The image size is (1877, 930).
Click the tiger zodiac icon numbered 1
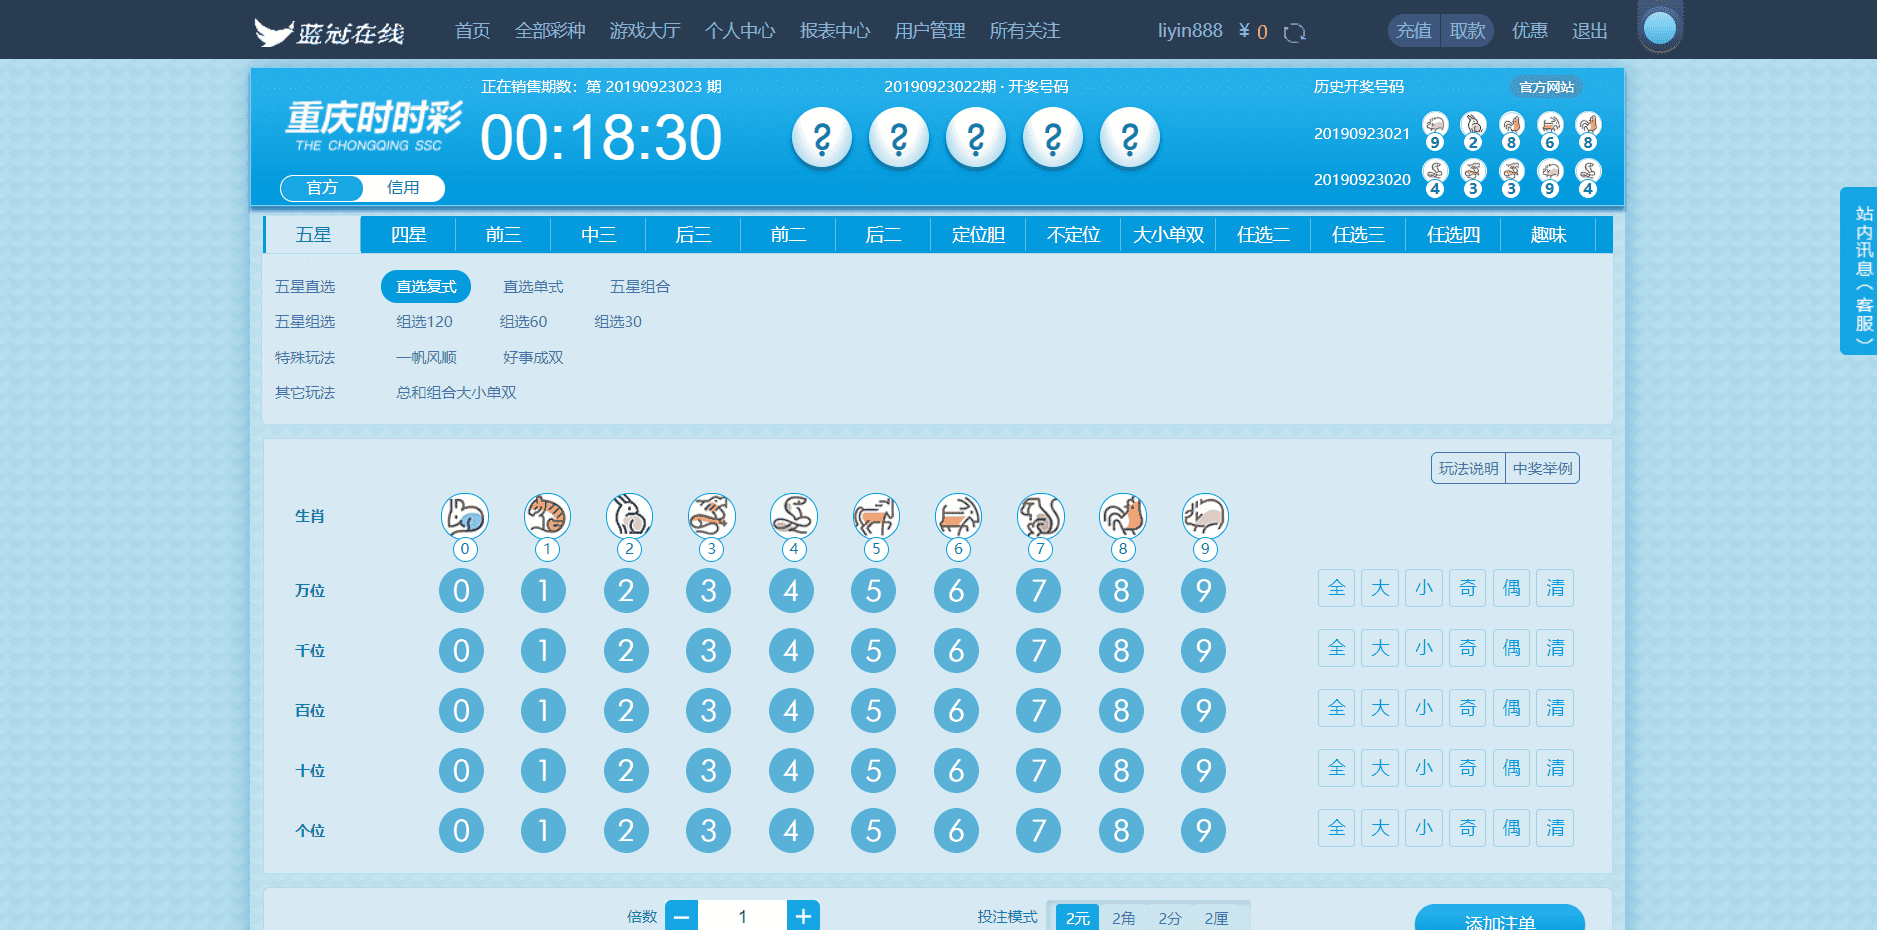pyautogui.click(x=547, y=516)
